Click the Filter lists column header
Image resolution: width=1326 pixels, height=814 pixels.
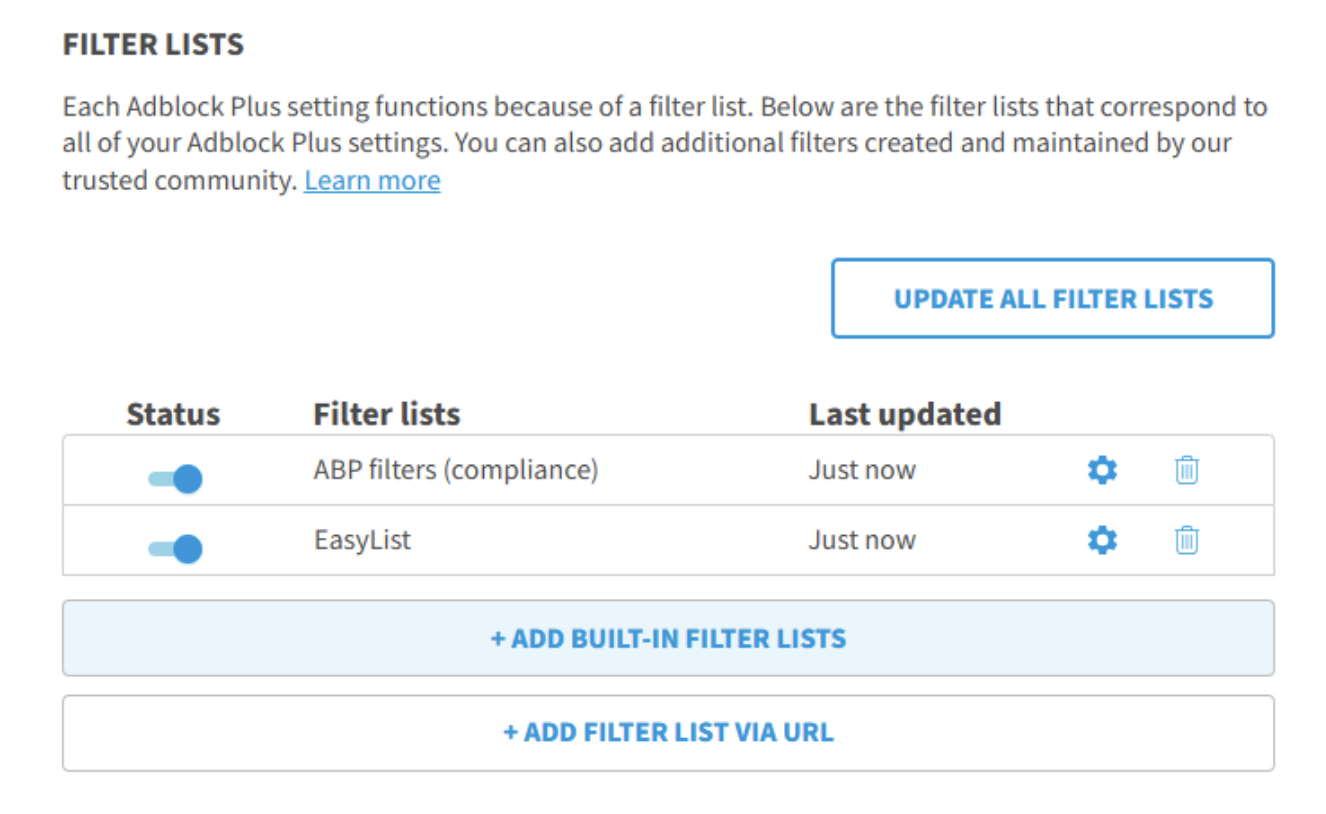386,414
